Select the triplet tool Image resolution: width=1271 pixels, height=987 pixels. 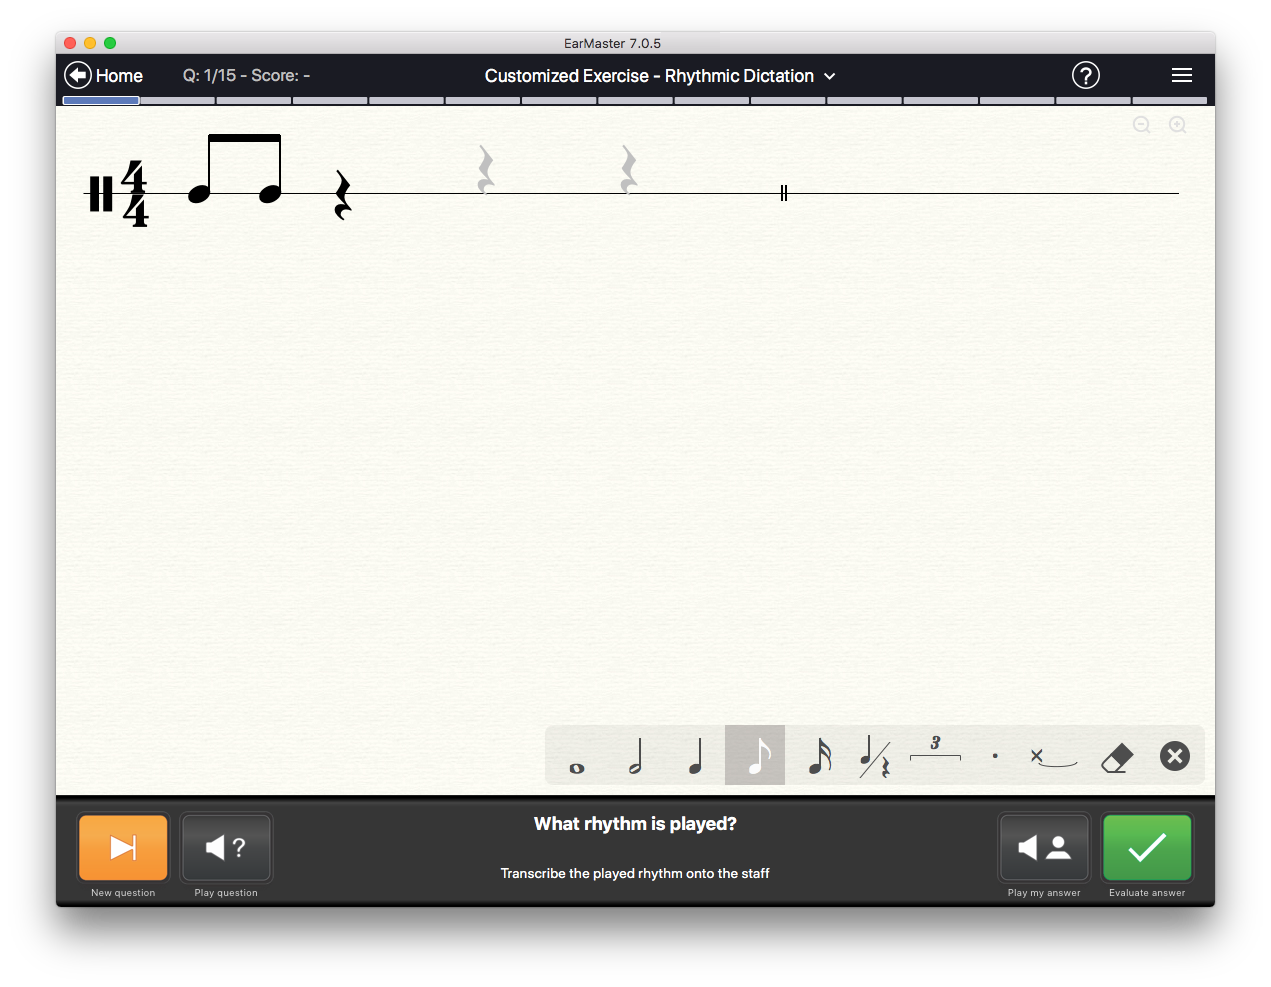(x=935, y=750)
